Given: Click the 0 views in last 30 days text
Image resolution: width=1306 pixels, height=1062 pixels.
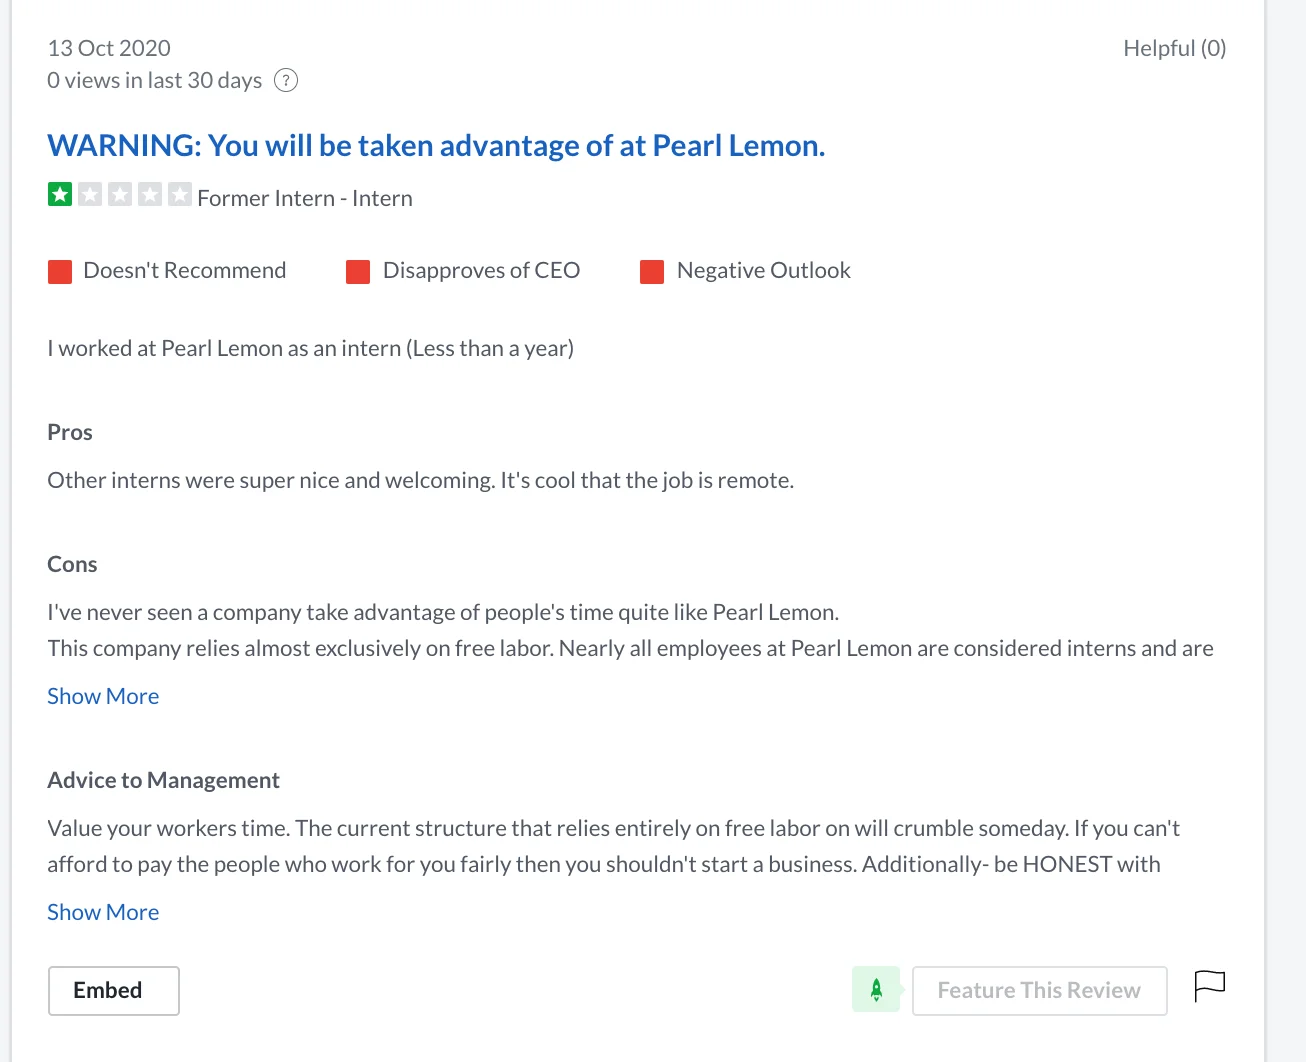Looking at the screenshot, I should [155, 80].
